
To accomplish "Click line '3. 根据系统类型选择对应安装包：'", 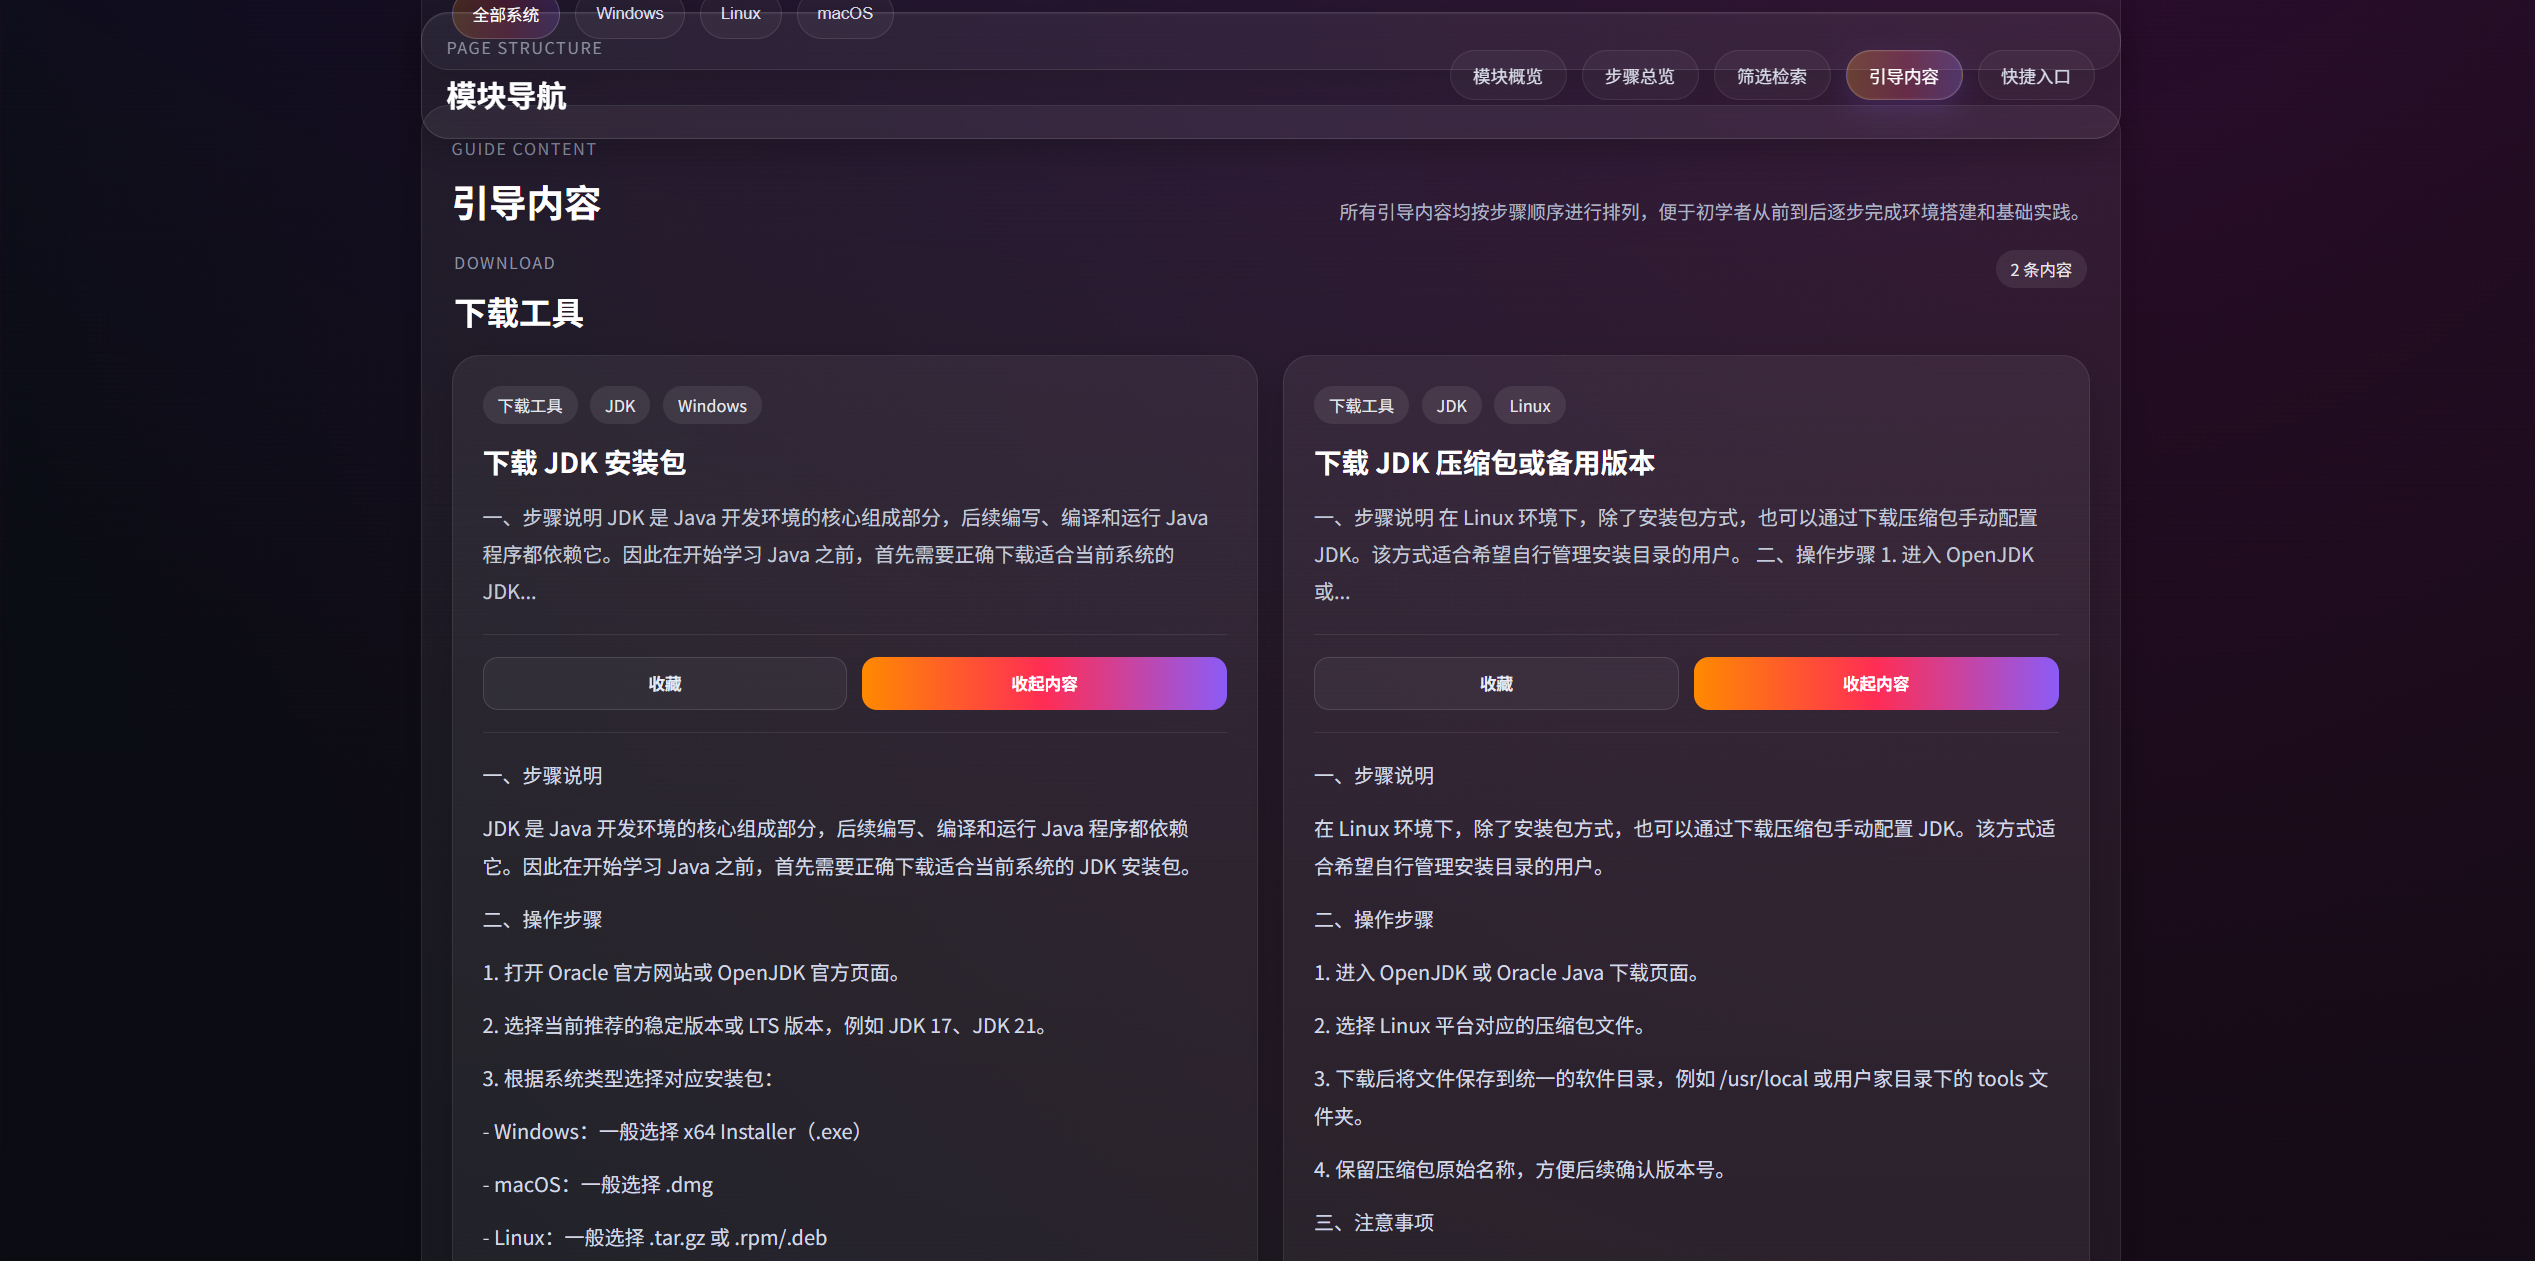I will pyautogui.click(x=629, y=1079).
